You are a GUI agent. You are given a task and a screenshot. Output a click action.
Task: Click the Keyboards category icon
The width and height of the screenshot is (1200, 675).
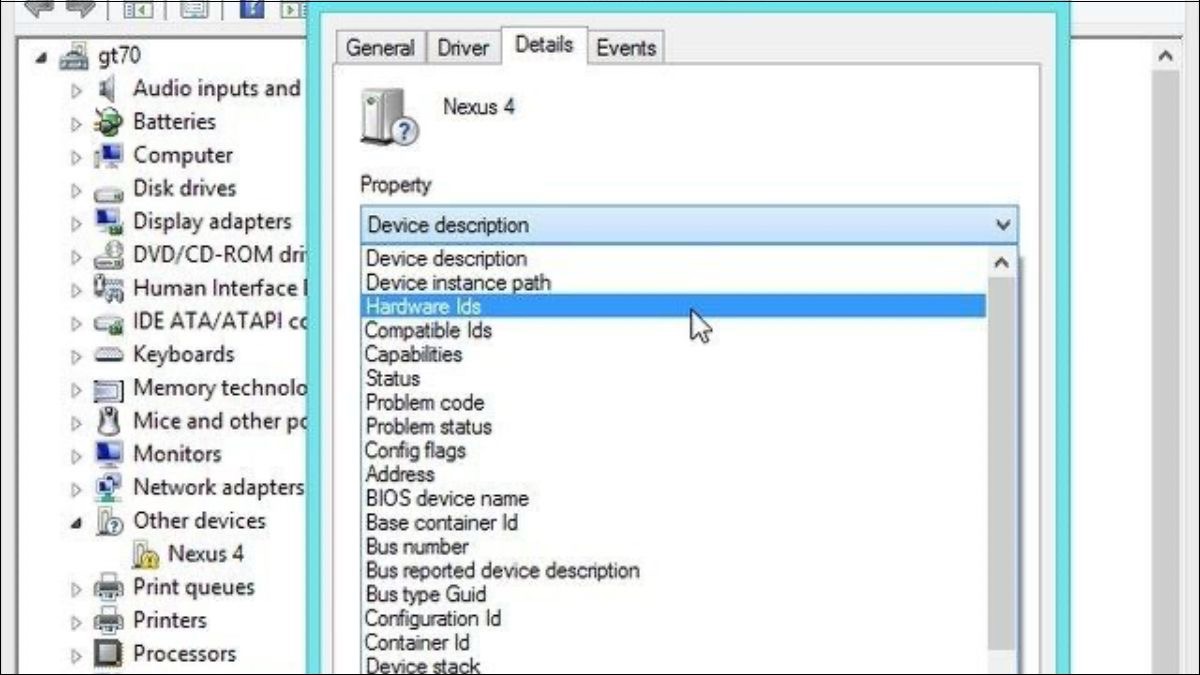108,355
